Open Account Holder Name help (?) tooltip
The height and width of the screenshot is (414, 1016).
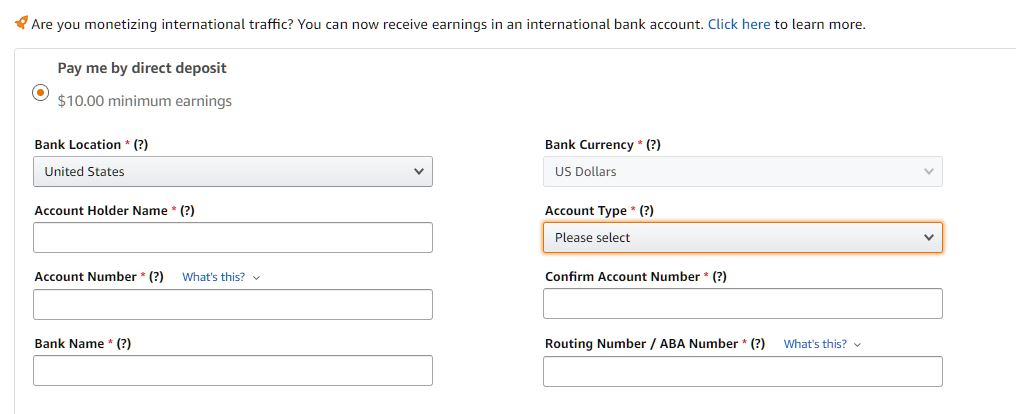[187, 211]
